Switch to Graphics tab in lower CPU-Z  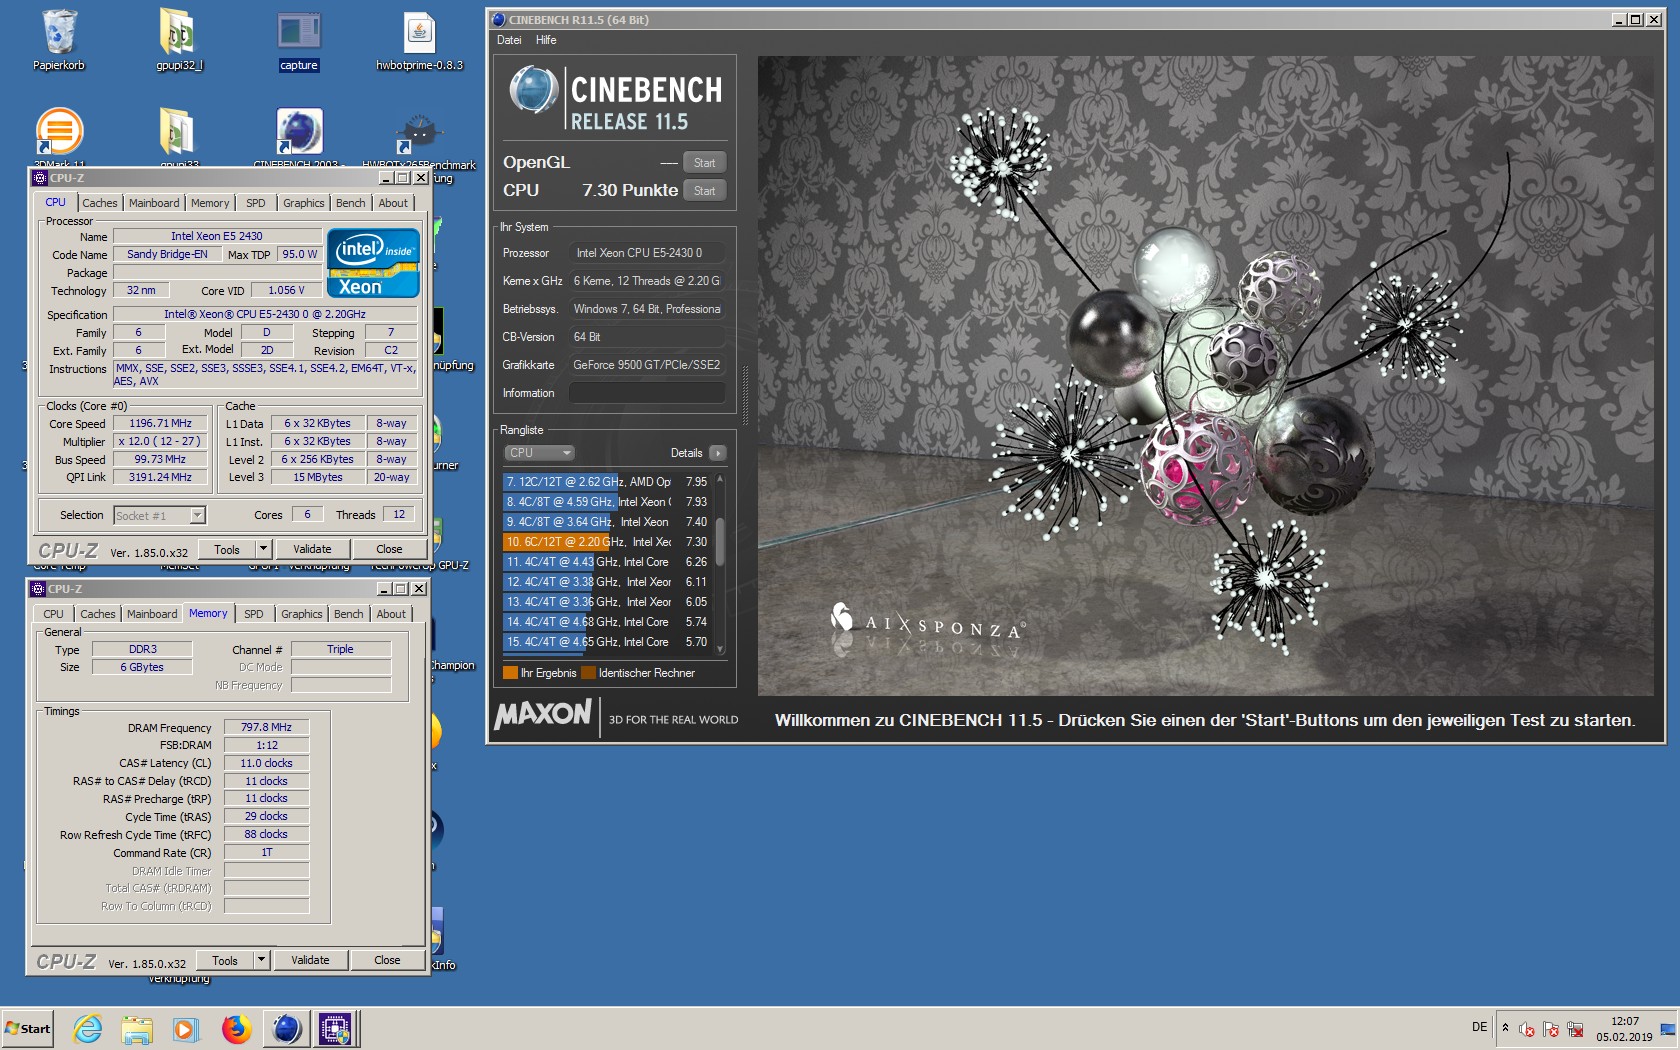[302, 614]
